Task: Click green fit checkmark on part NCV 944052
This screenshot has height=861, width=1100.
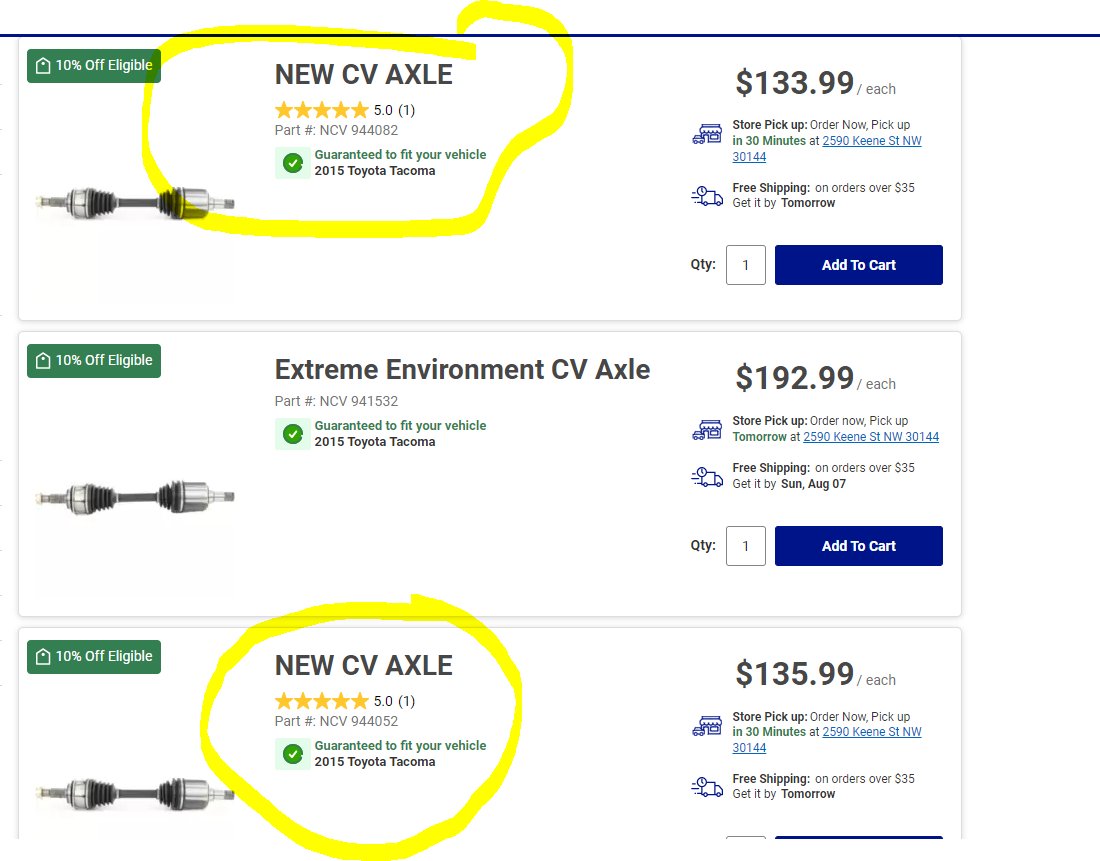Action: (x=293, y=754)
